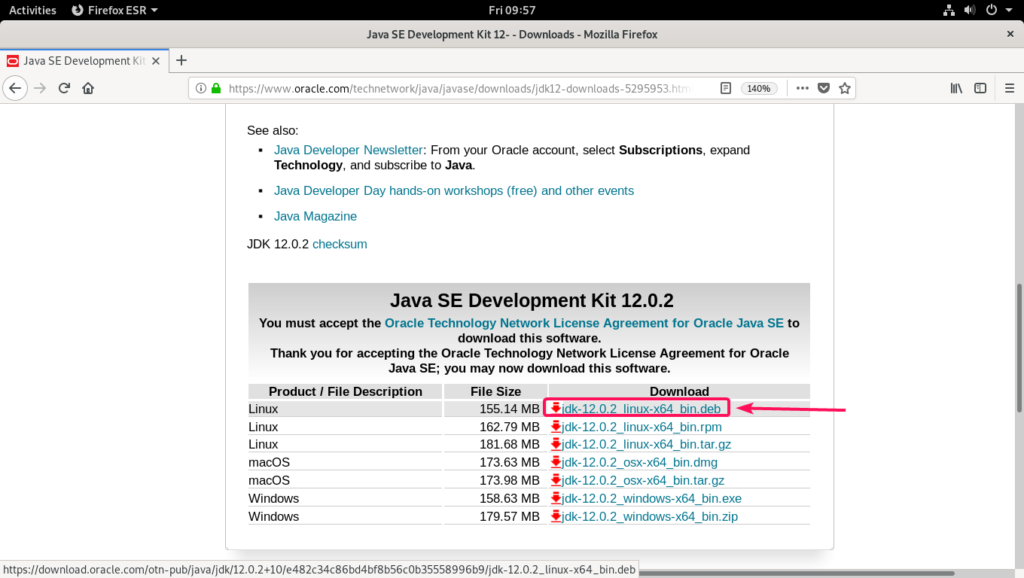Go to the Firefox home page
Viewport: 1024px width, 578px height.
click(88, 88)
